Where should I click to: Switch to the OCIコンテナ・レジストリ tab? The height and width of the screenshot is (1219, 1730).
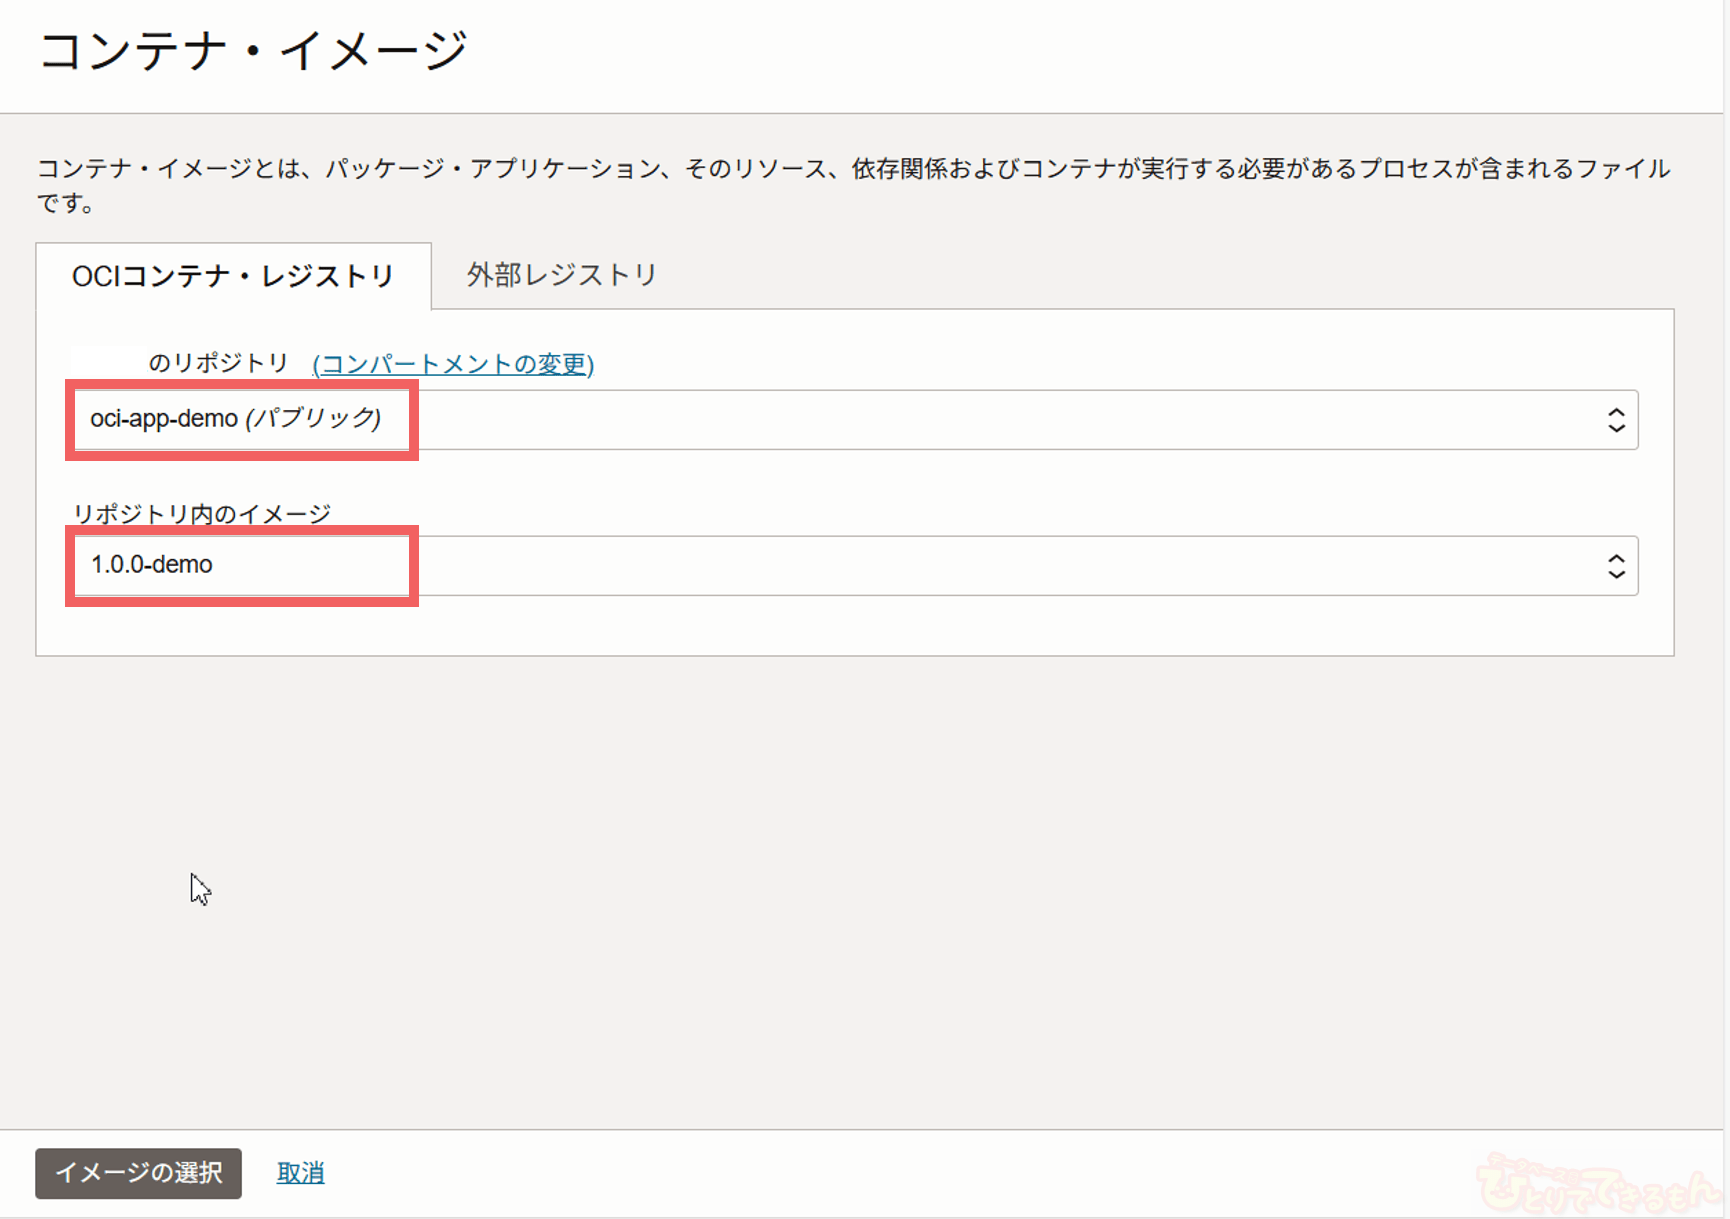[233, 276]
